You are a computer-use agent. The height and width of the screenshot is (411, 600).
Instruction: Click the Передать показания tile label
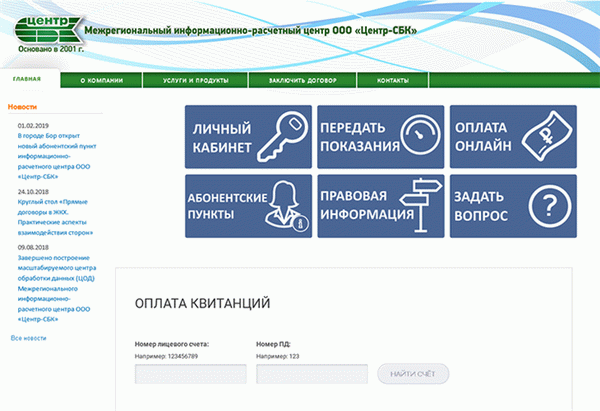[360, 137]
